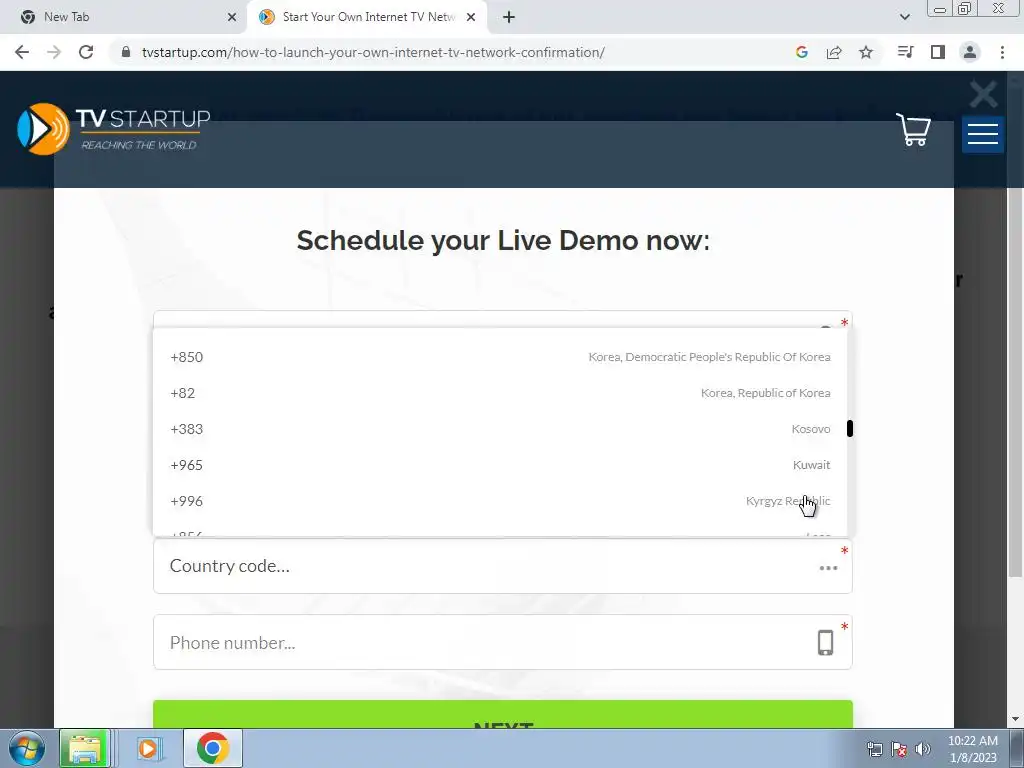Viewport: 1024px width, 768px height.
Task: Toggle the side panel icon
Action: 938,52
